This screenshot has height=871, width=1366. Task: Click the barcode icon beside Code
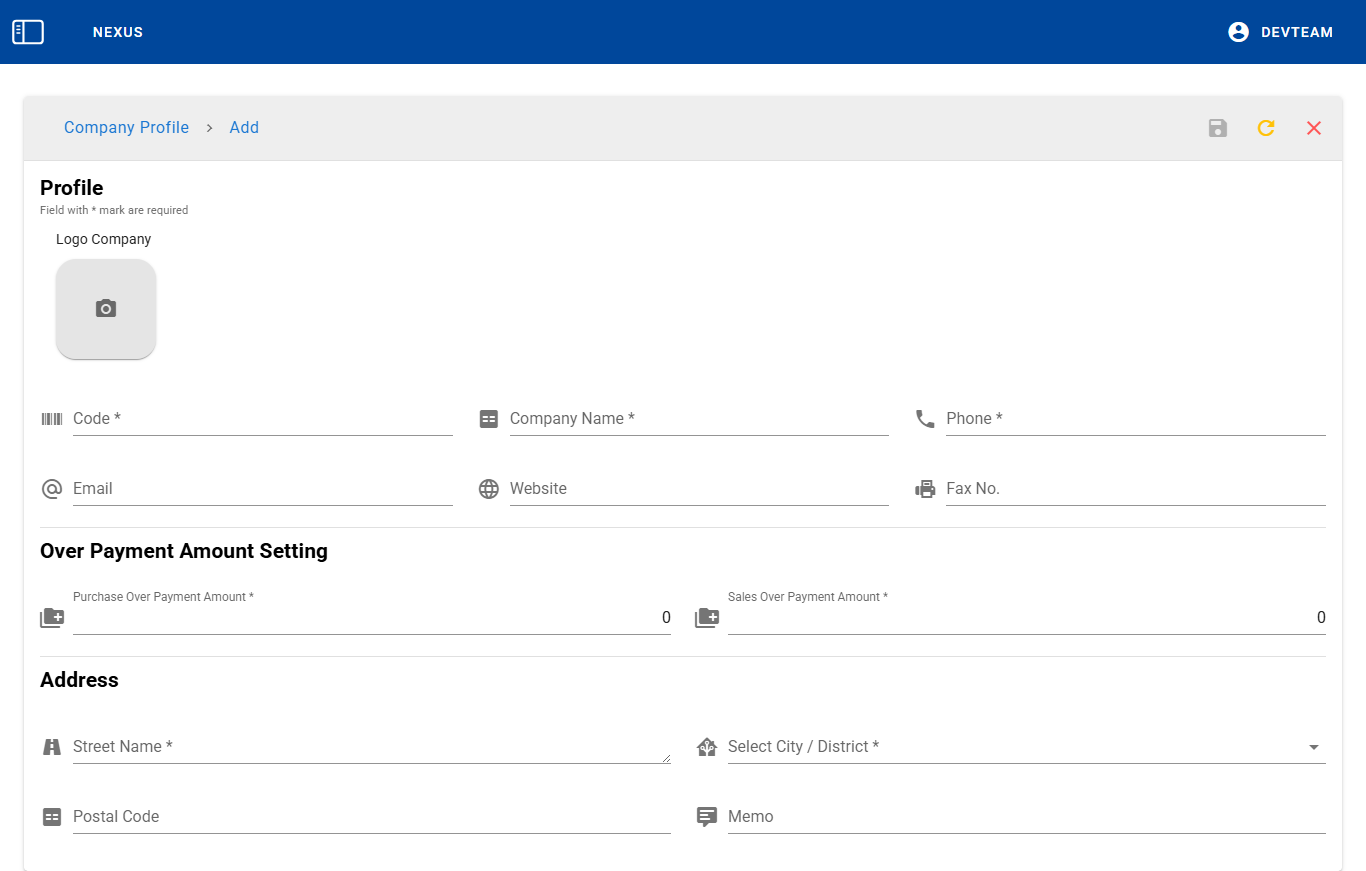[52, 419]
